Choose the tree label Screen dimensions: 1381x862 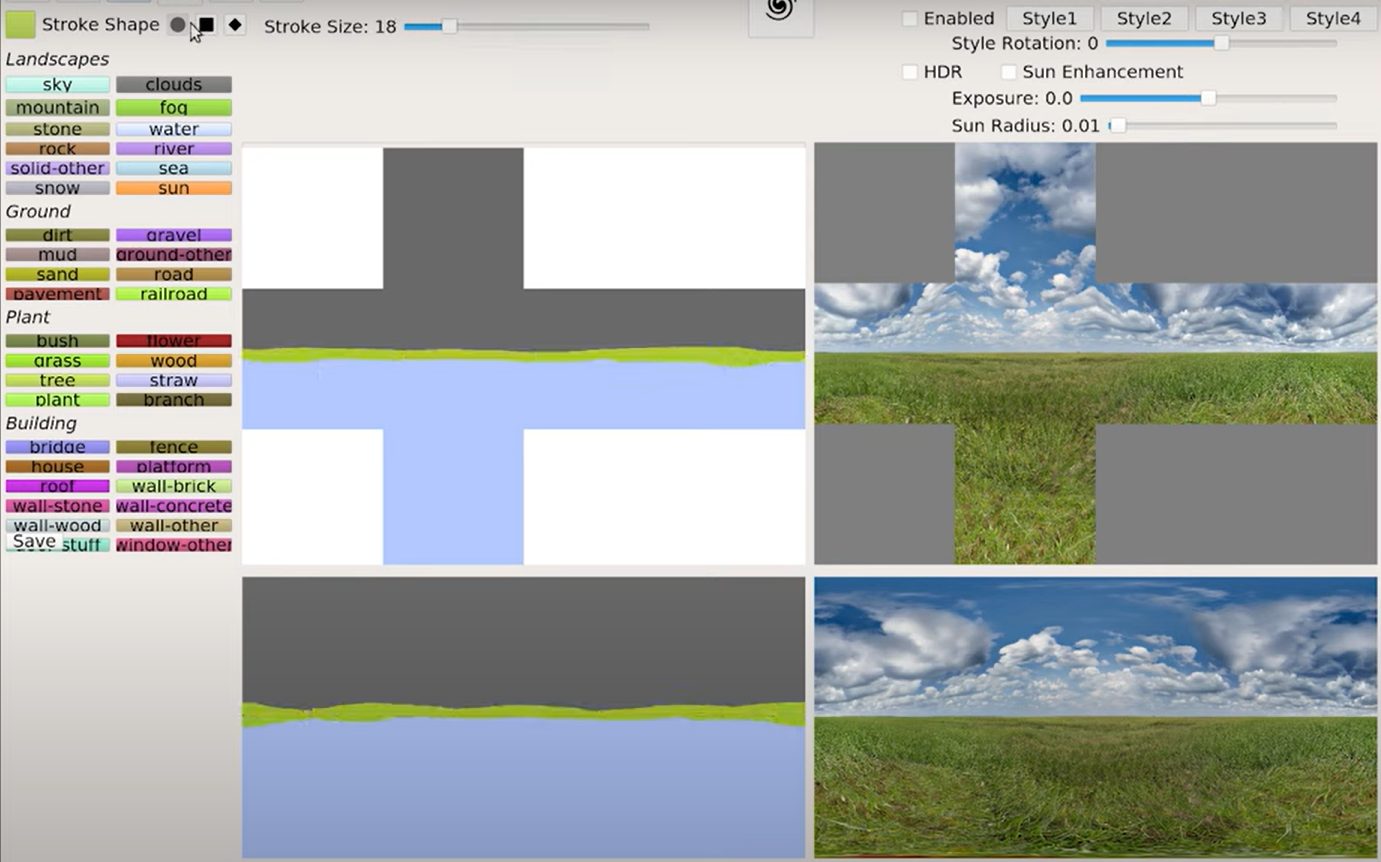pos(58,381)
